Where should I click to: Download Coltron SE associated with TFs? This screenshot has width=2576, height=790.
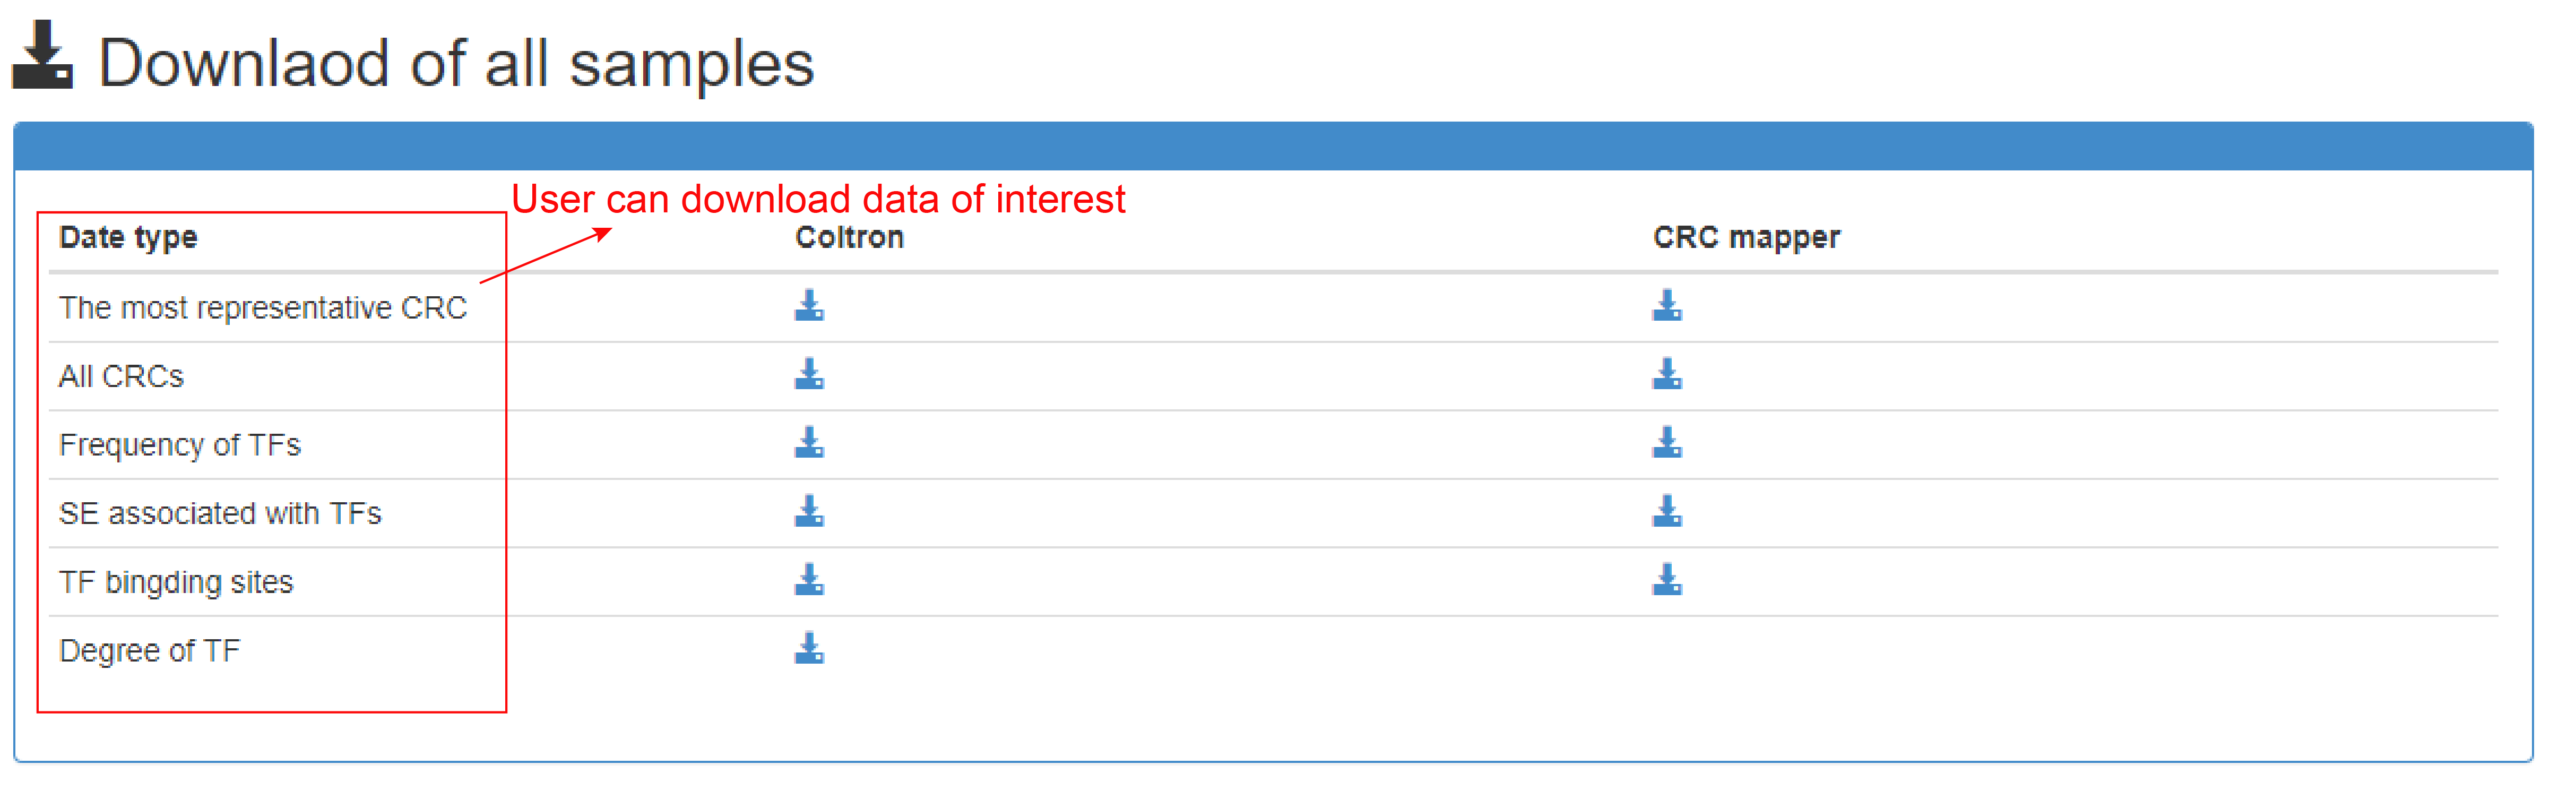(809, 511)
